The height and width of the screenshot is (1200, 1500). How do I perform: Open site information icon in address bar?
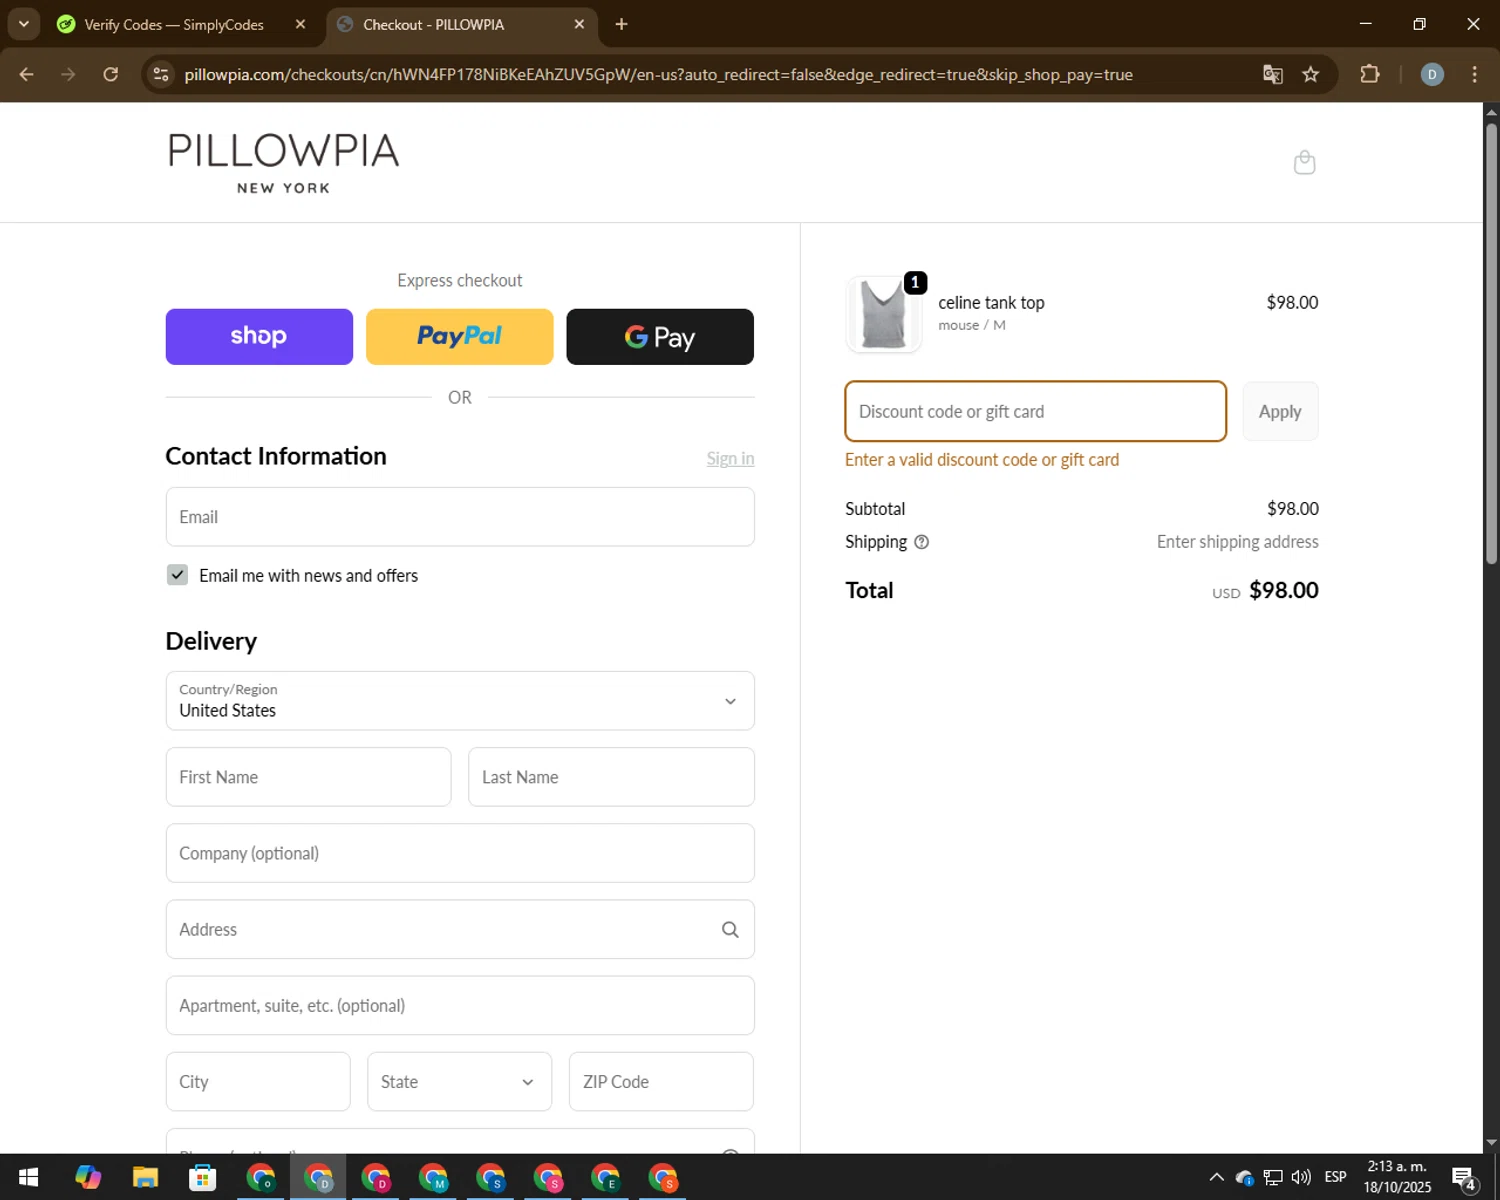(161, 74)
